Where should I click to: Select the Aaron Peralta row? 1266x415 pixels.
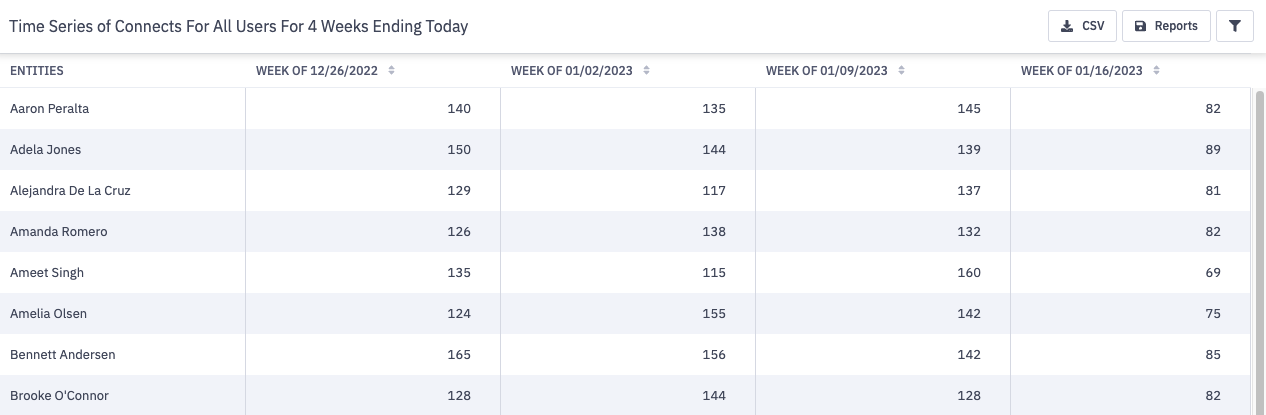(49, 108)
